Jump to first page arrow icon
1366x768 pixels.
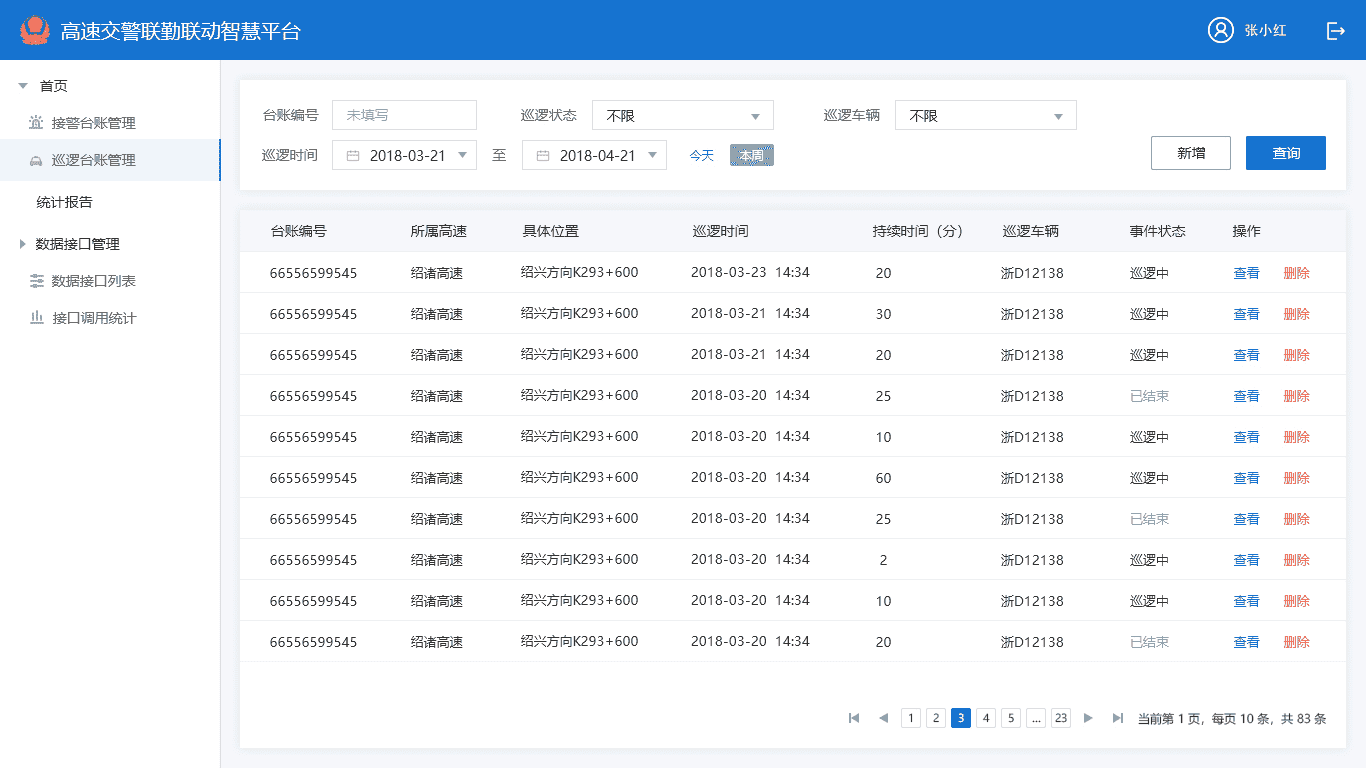point(854,718)
